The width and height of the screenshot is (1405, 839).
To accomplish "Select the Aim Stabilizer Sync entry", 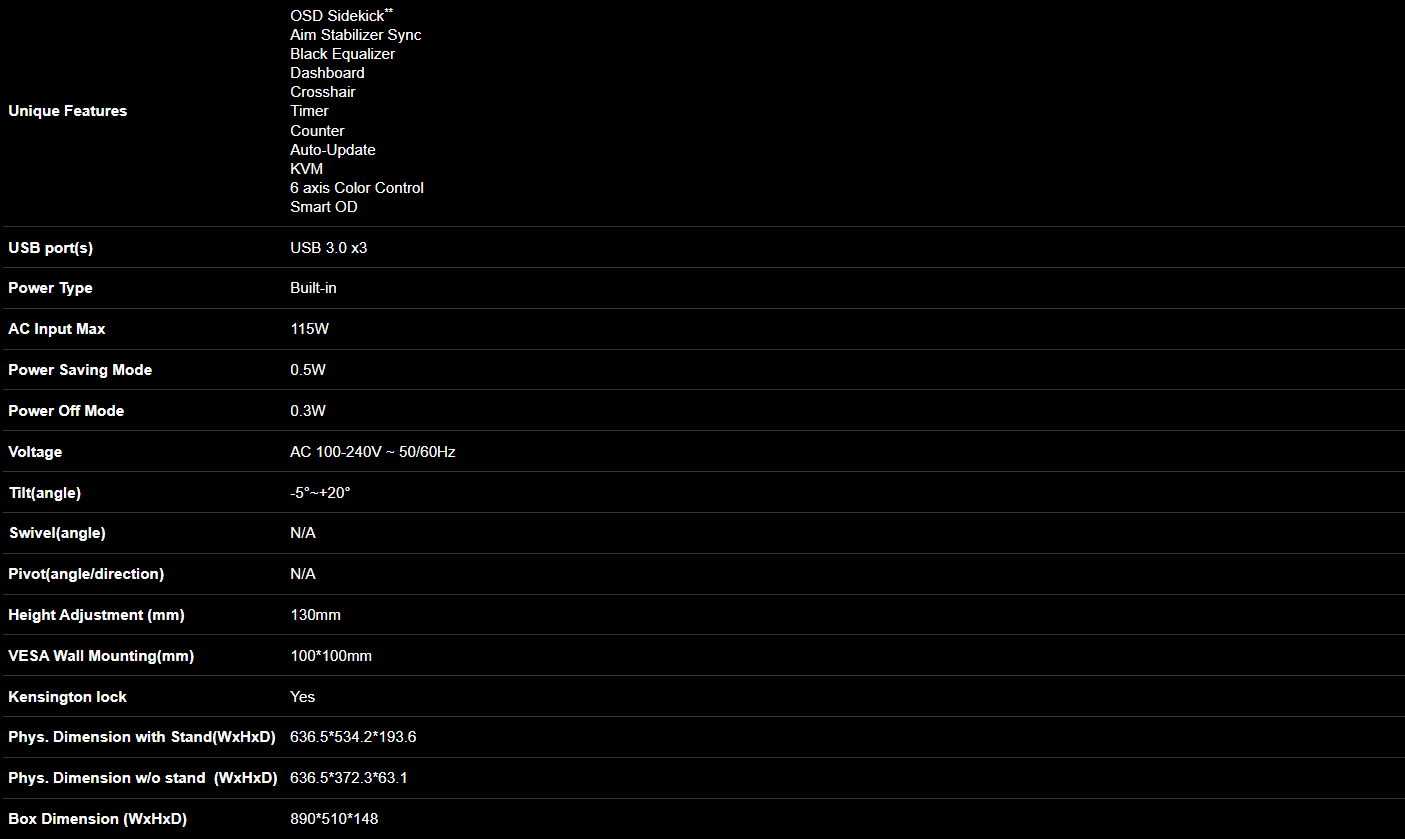I will click(x=355, y=35).
